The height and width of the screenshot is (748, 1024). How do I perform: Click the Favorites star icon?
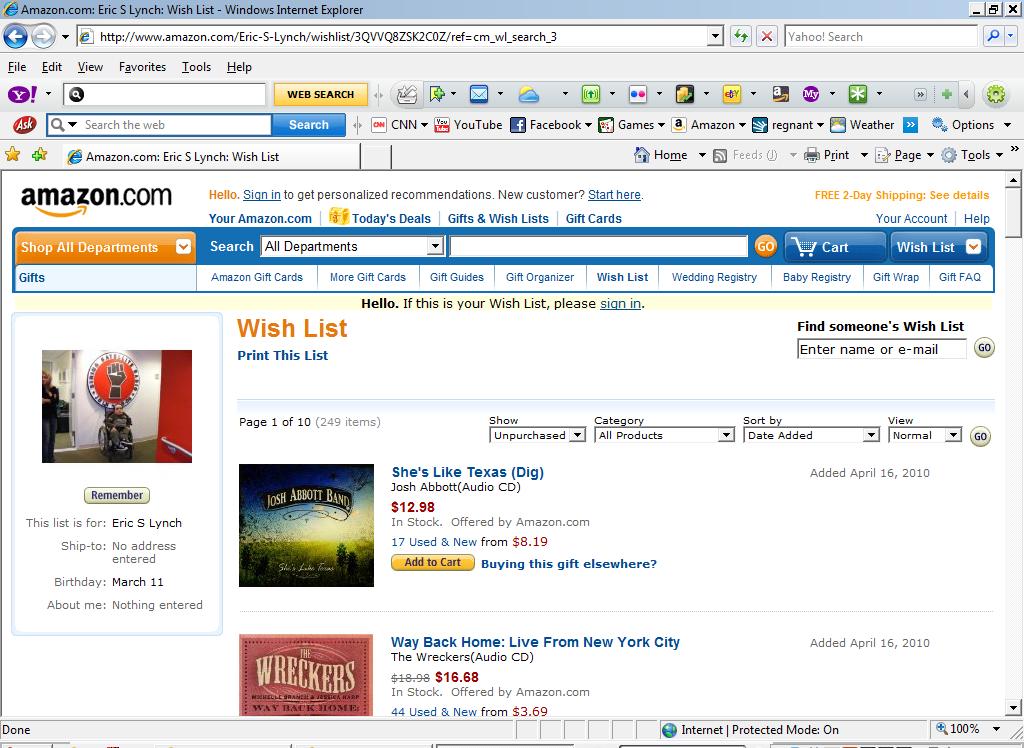click(12, 155)
